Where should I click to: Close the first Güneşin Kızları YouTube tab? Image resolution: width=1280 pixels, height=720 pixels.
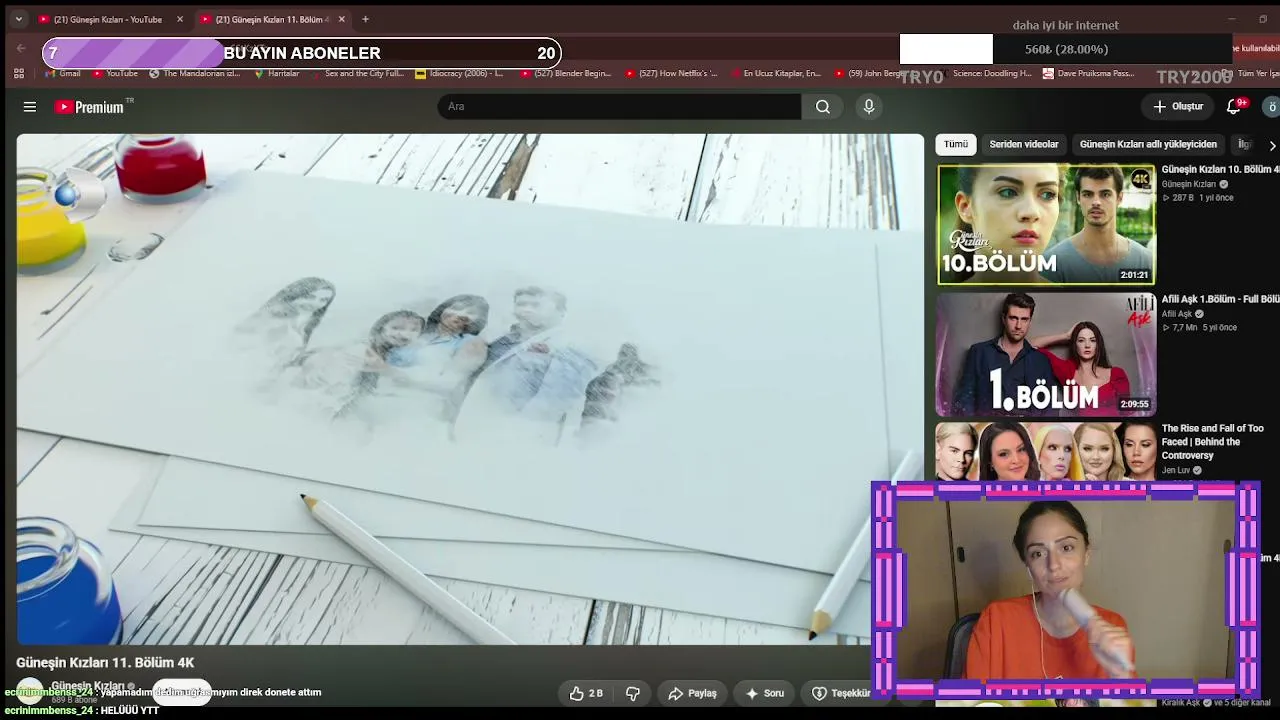[x=180, y=19]
